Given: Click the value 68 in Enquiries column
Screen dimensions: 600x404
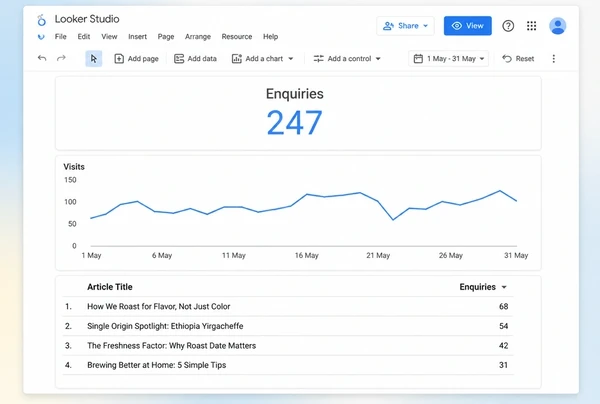Looking at the screenshot, I should pos(503,306).
